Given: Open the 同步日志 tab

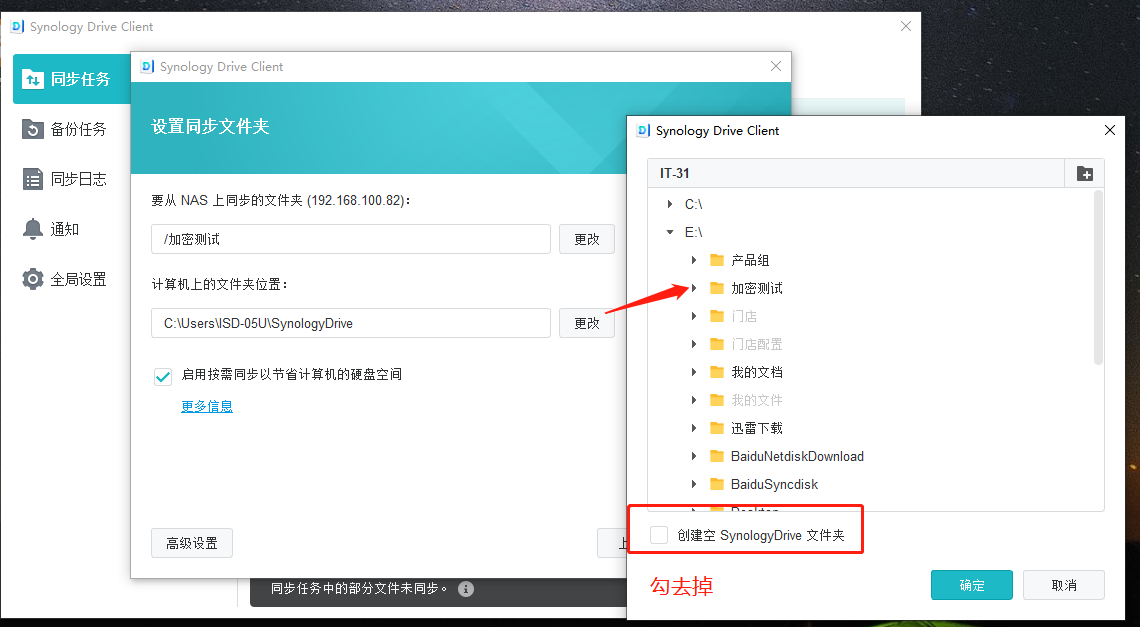Looking at the screenshot, I should click(72, 179).
